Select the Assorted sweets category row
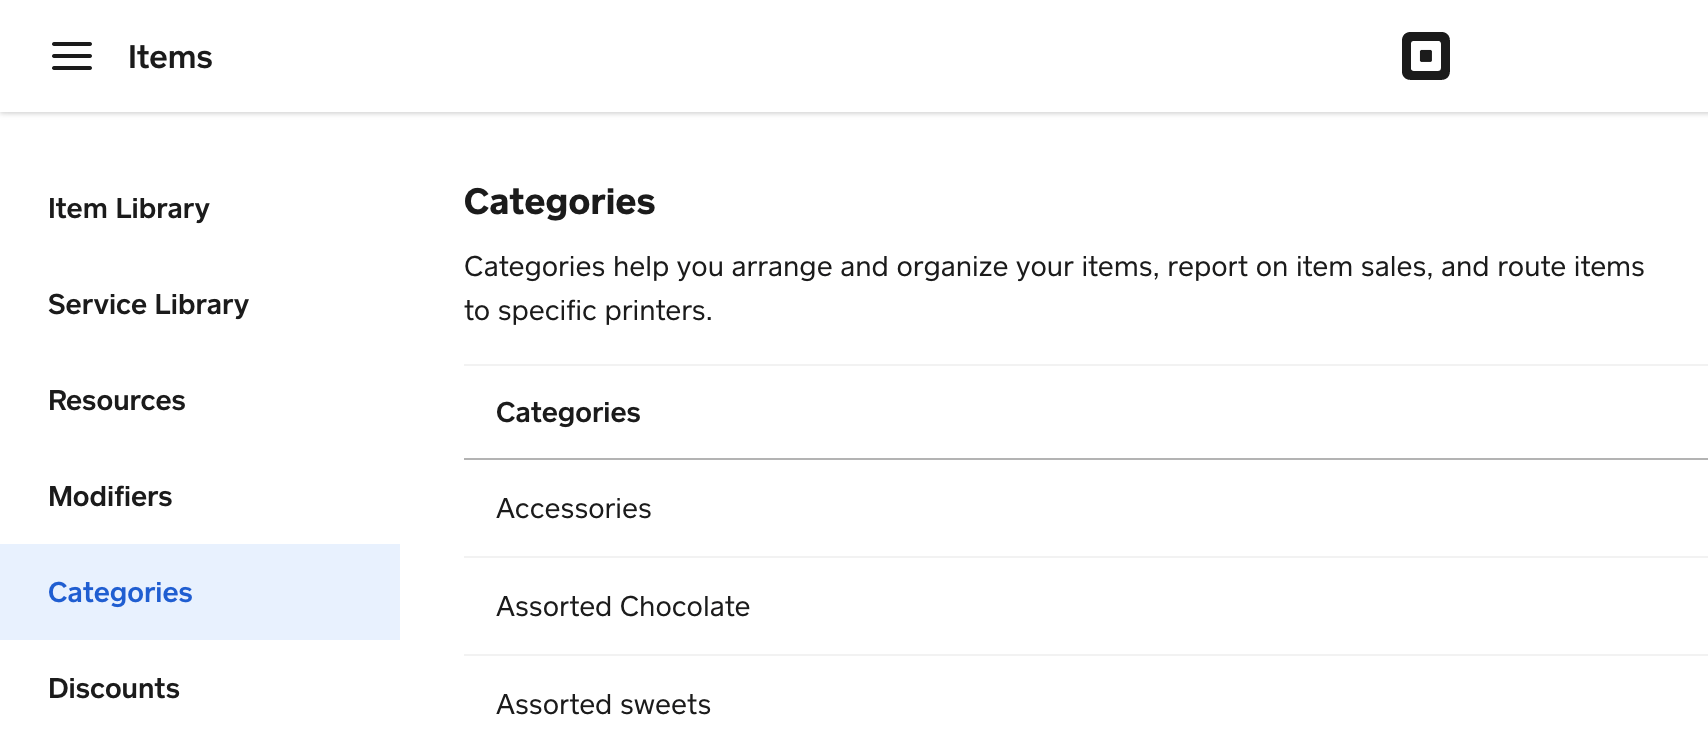The width and height of the screenshot is (1708, 750). coord(603,704)
